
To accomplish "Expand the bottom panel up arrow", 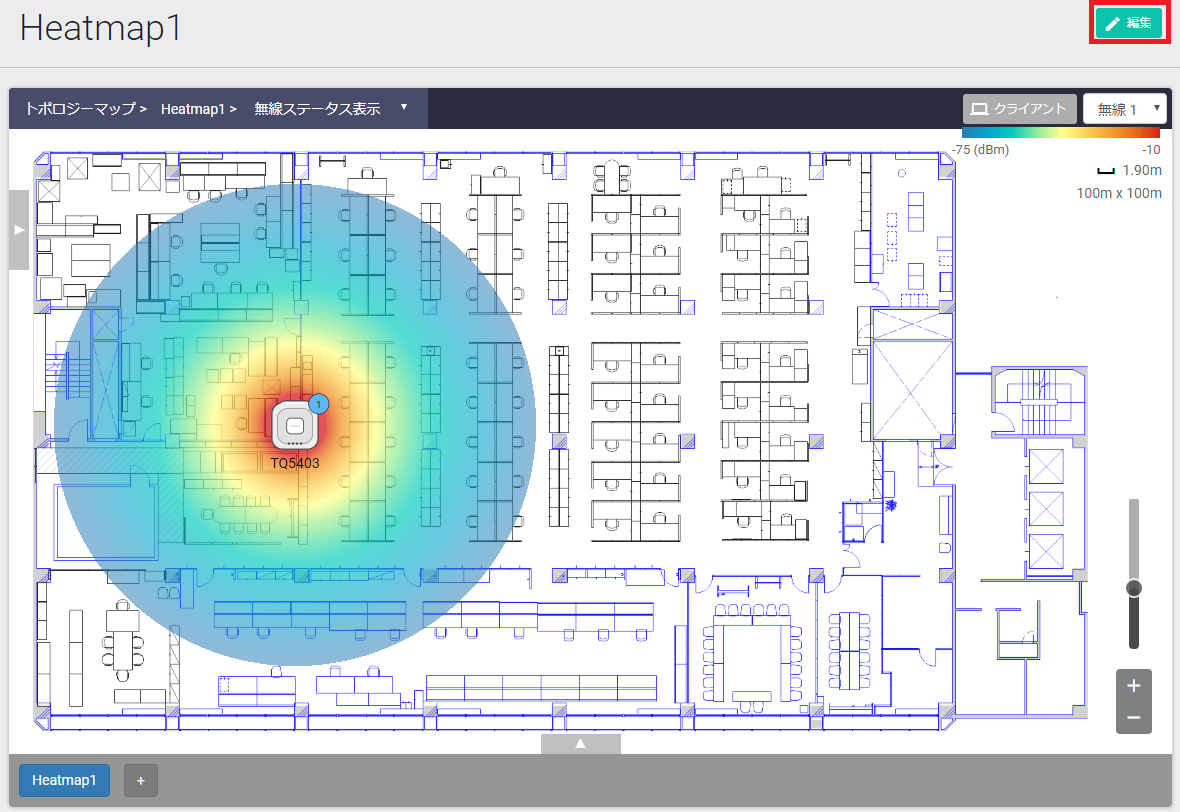I will [580, 744].
